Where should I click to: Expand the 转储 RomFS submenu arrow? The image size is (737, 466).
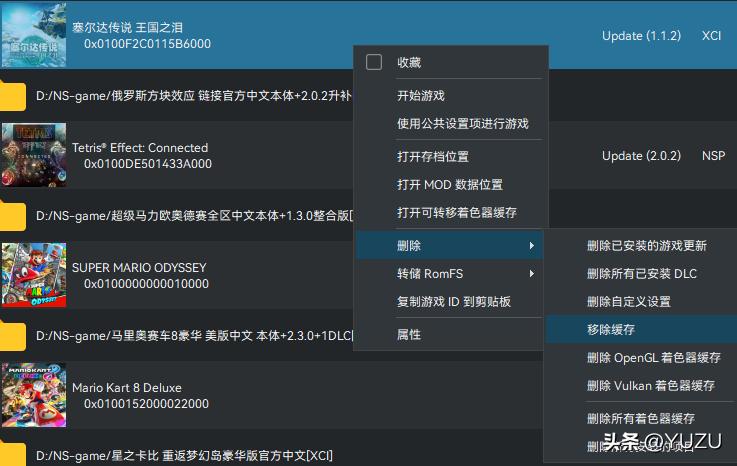pos(531,274)
